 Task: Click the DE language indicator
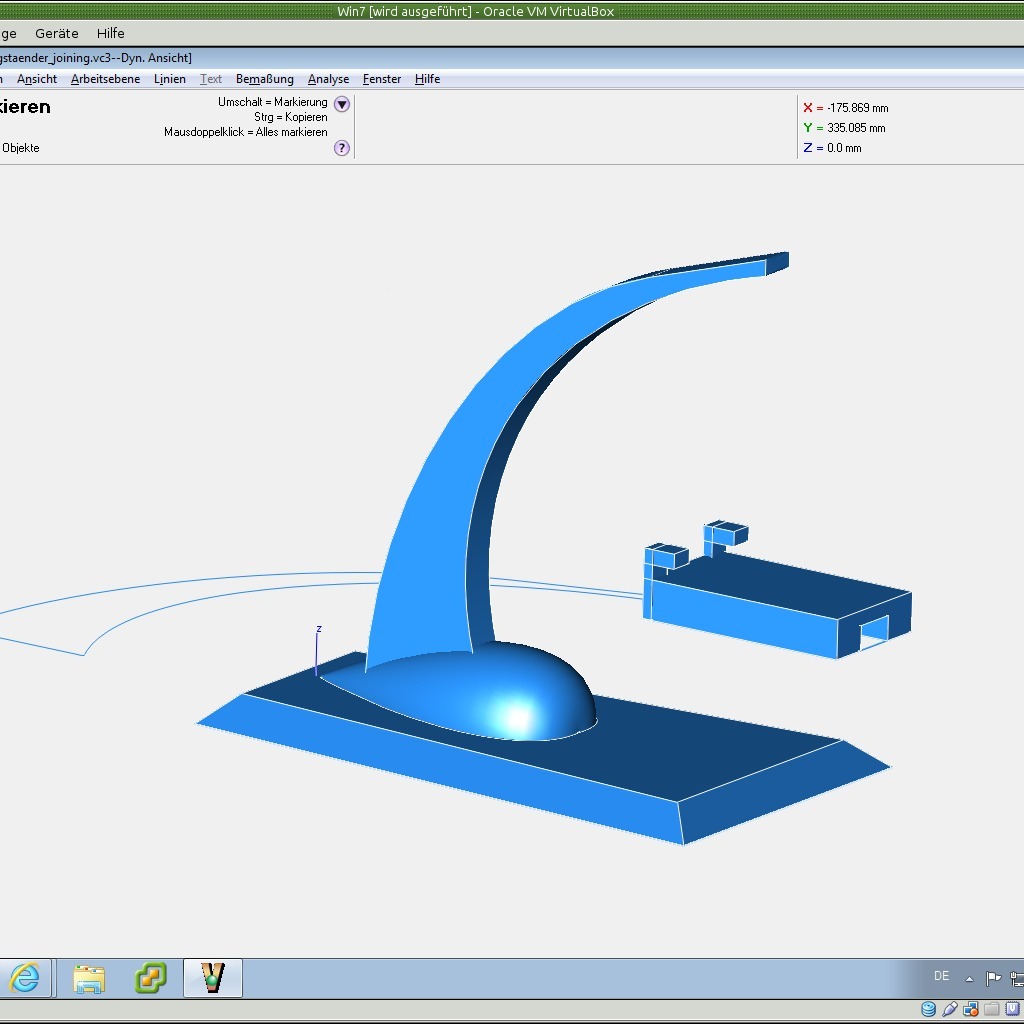(x=941, y=976)
